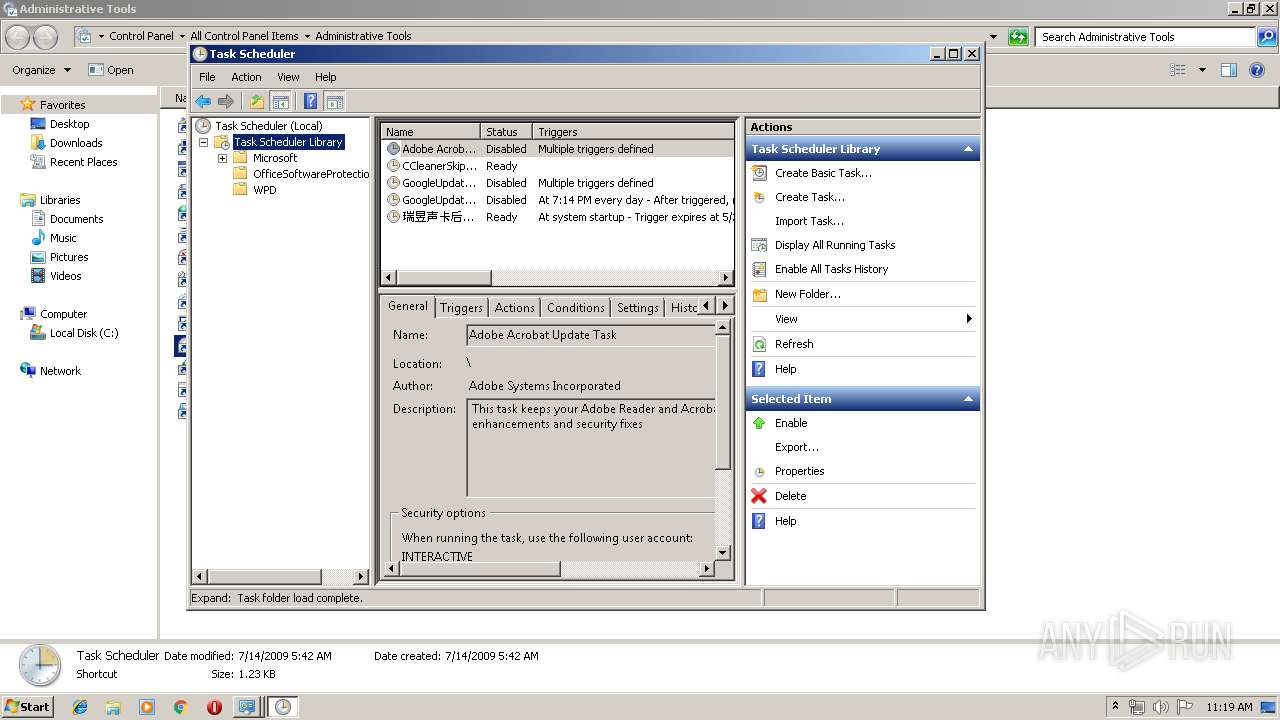Switch to the Conditions tab
Viewport: 1280px width, 720px height.
coord(576,308)
